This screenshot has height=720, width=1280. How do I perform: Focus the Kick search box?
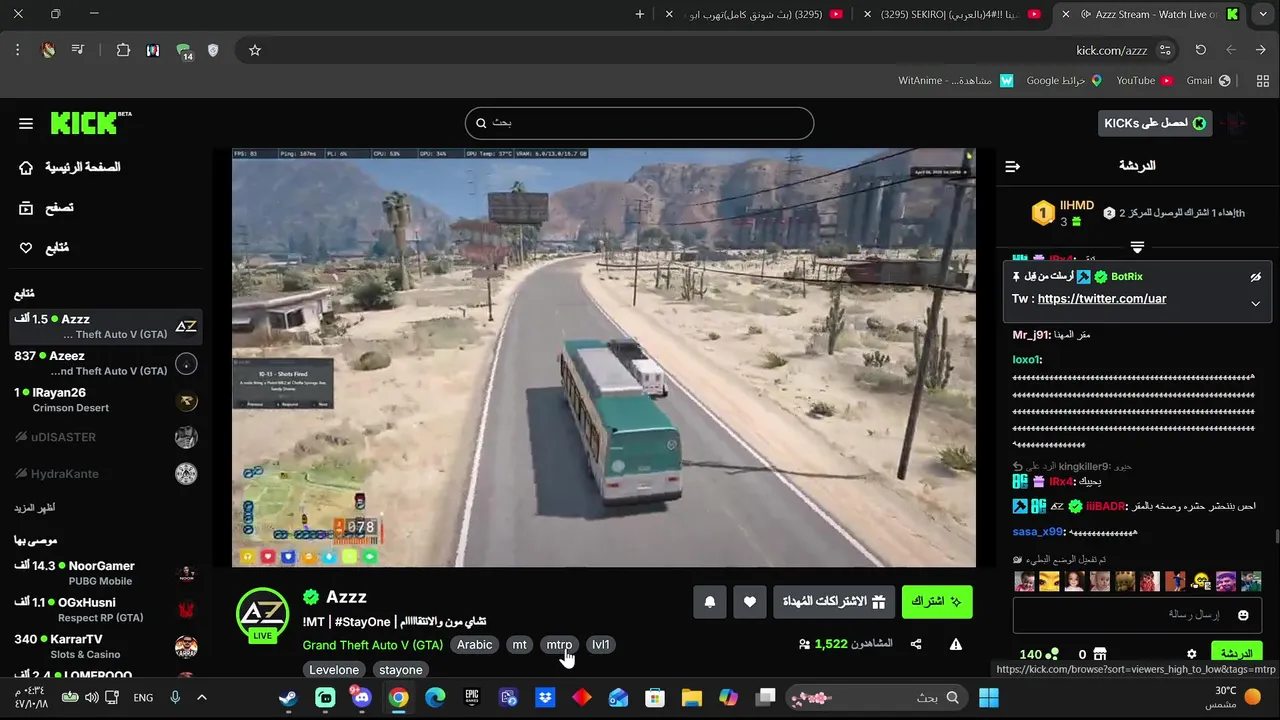(x=639, y=123)
